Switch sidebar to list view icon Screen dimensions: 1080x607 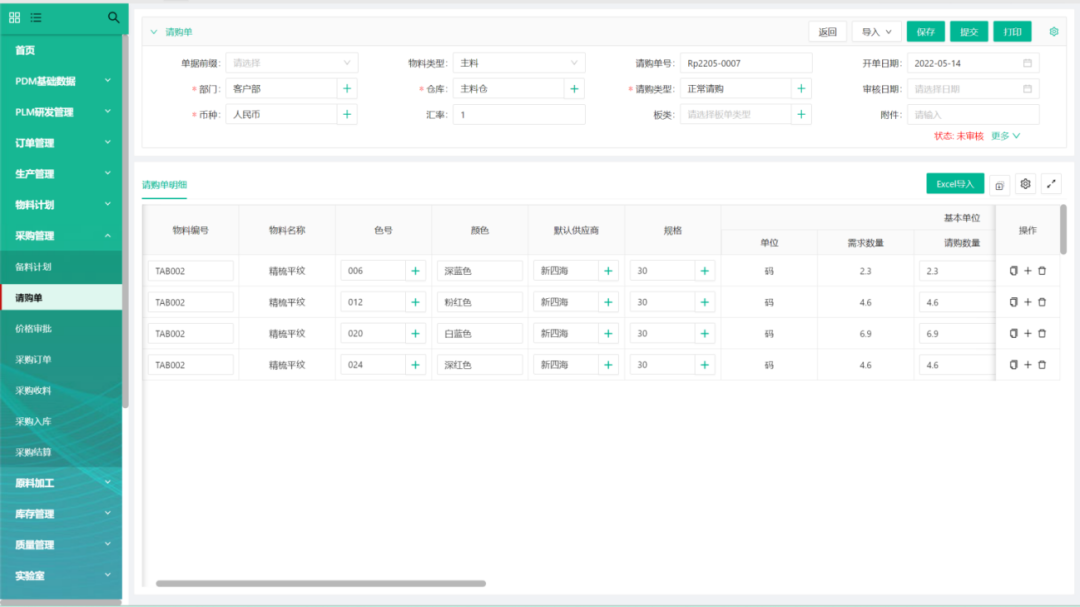[36, 17]
